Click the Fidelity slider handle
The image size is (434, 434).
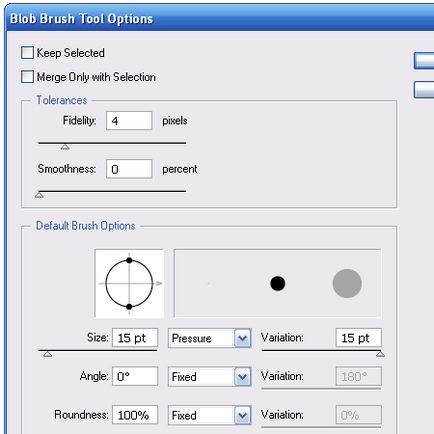(65, 147)
